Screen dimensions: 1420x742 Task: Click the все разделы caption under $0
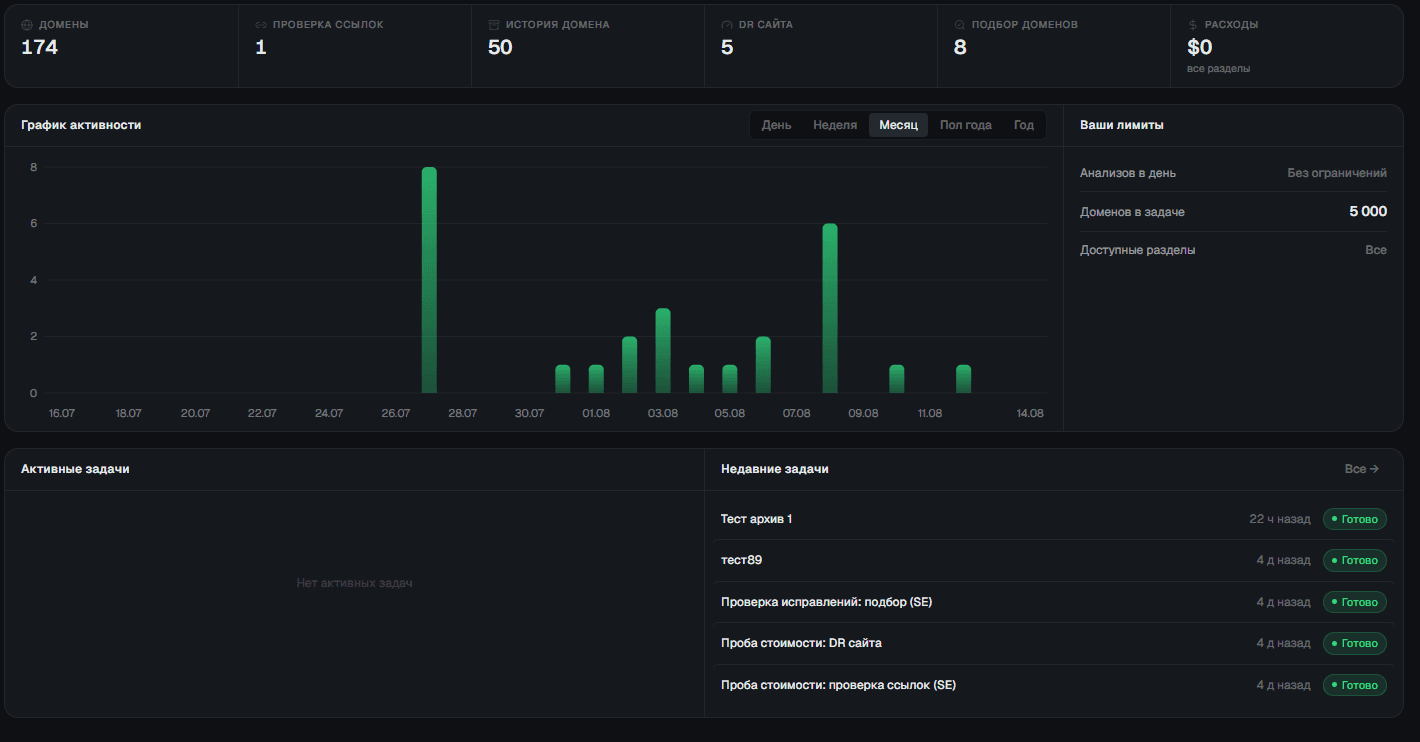[1218, 69]
